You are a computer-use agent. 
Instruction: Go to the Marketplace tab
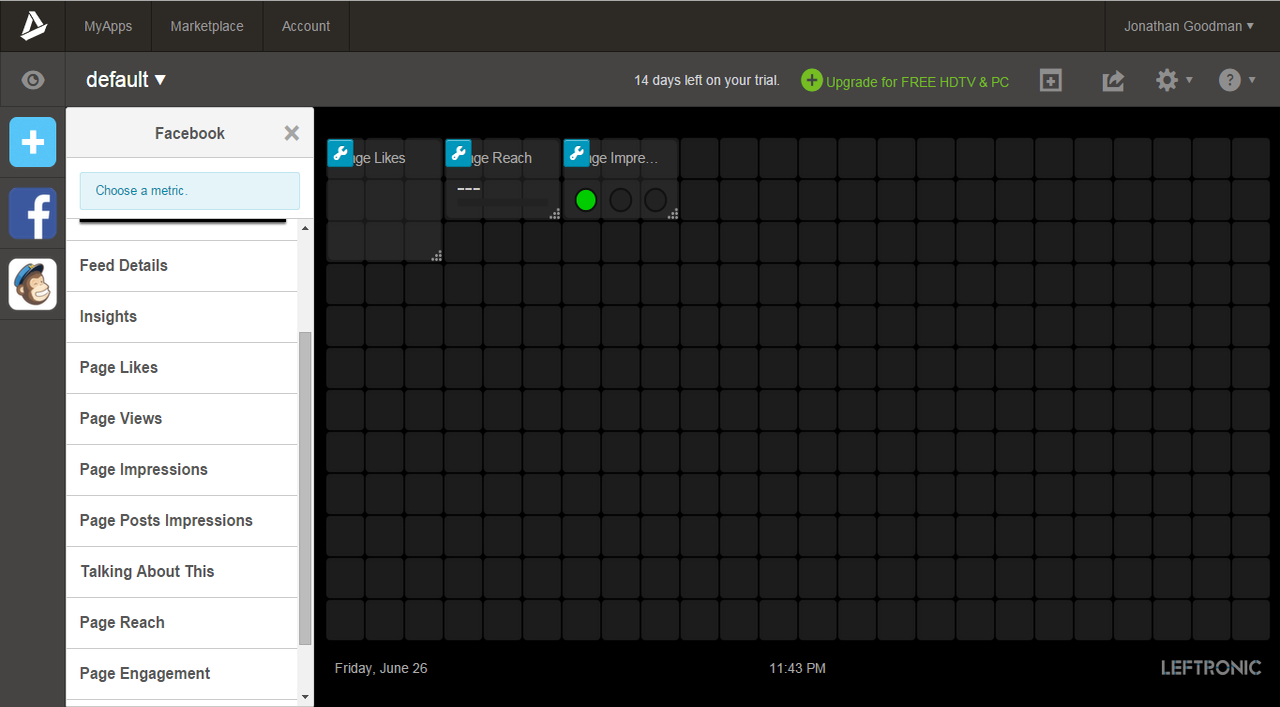click(207, 26)
